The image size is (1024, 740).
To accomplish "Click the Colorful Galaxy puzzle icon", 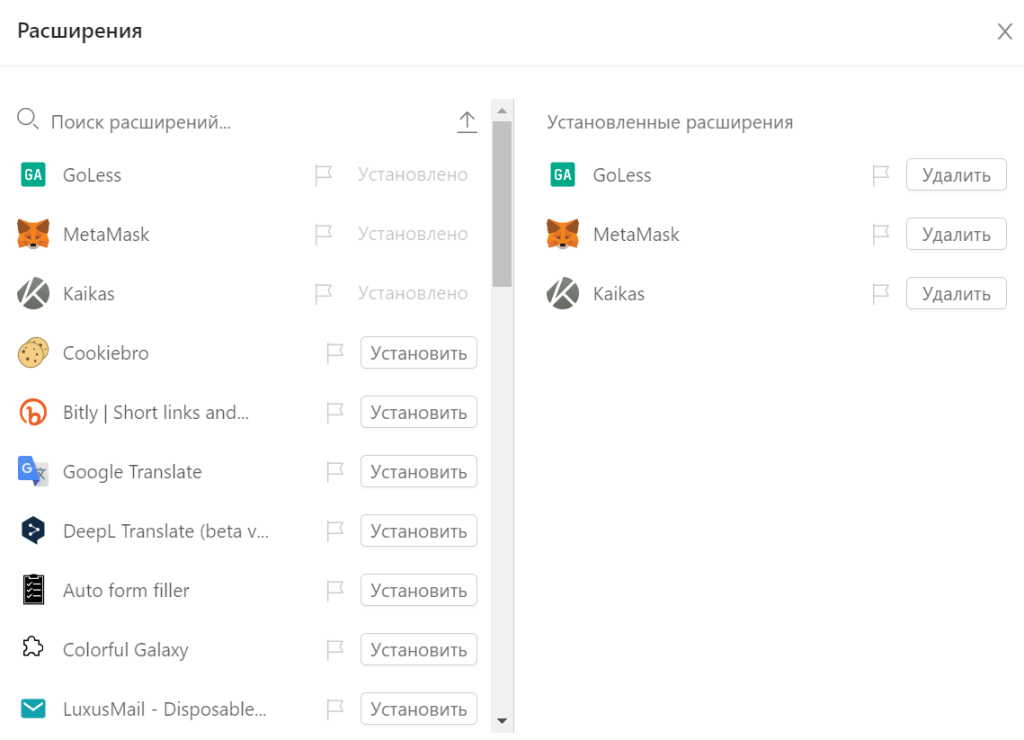I will coord(33,647).
